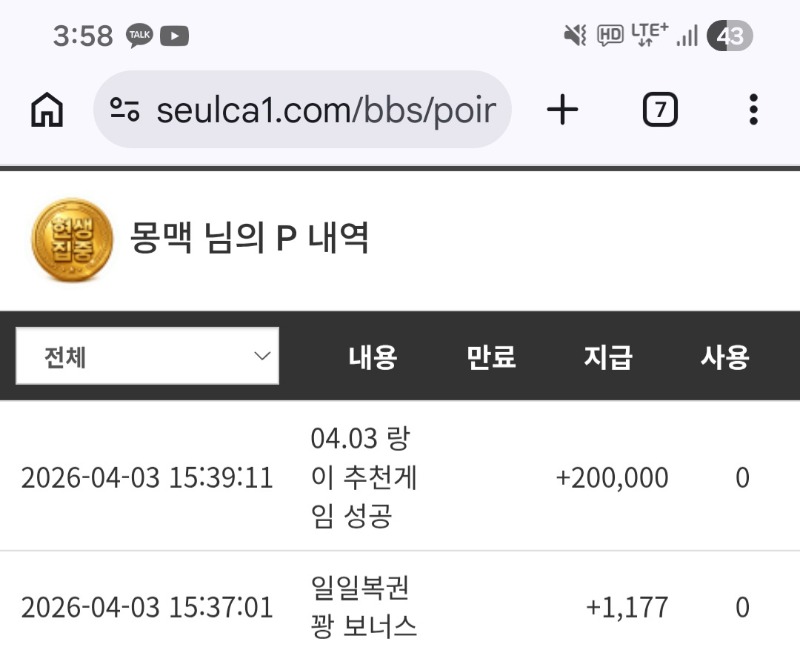
Task: Tap the KakaoTalk notification icon
Action: coord(140,37)
